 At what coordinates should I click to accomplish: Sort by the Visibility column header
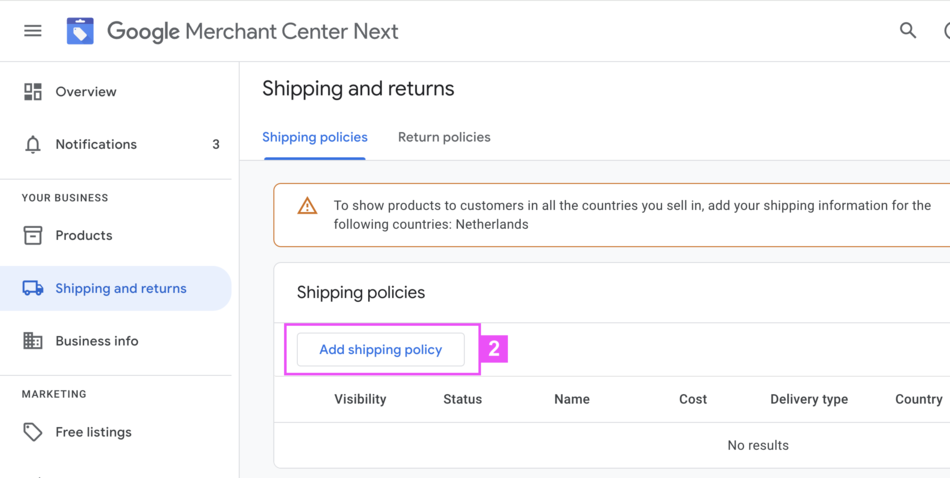click(360, 399)
